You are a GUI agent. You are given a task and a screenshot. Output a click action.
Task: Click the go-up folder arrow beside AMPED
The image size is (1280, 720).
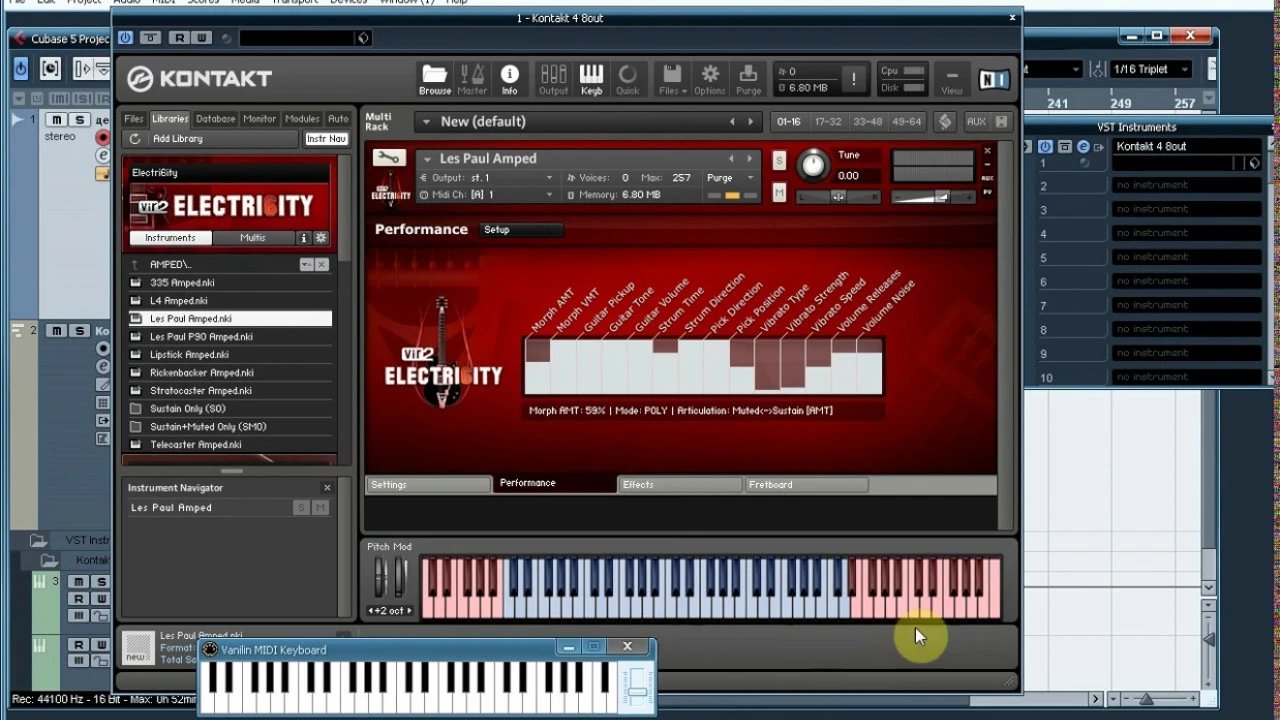point(136,264)
